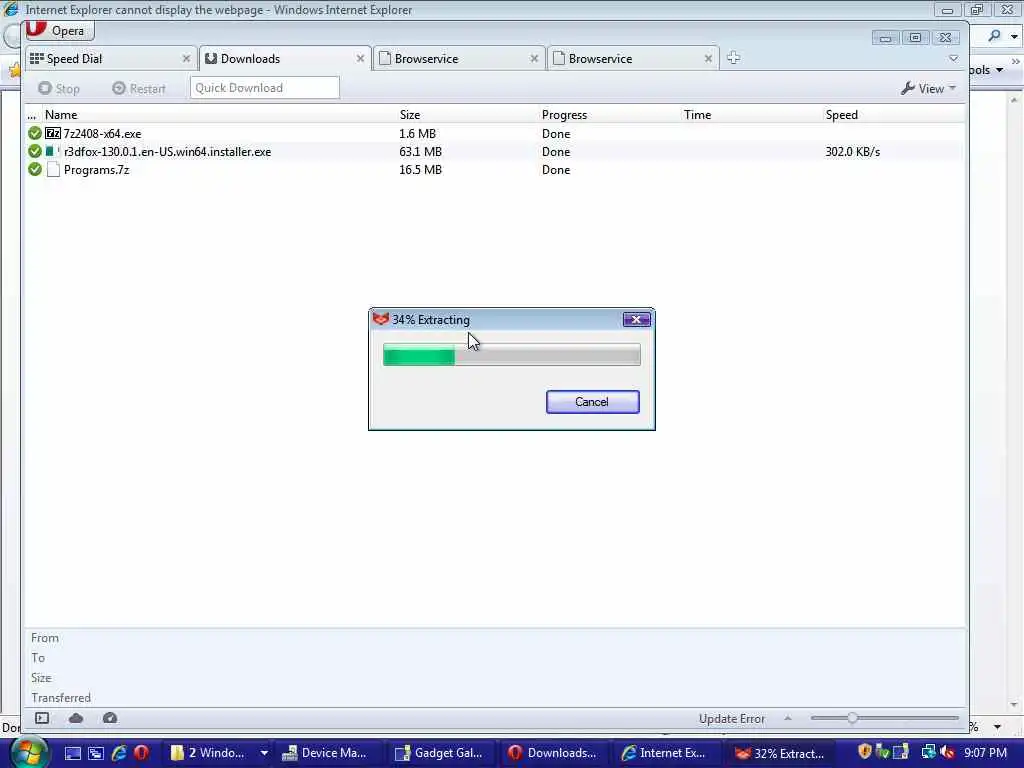Open Internet Explorer search magnifier icon
The width and height of the screenshot is (1024, 768).
[x=994, y=36]
